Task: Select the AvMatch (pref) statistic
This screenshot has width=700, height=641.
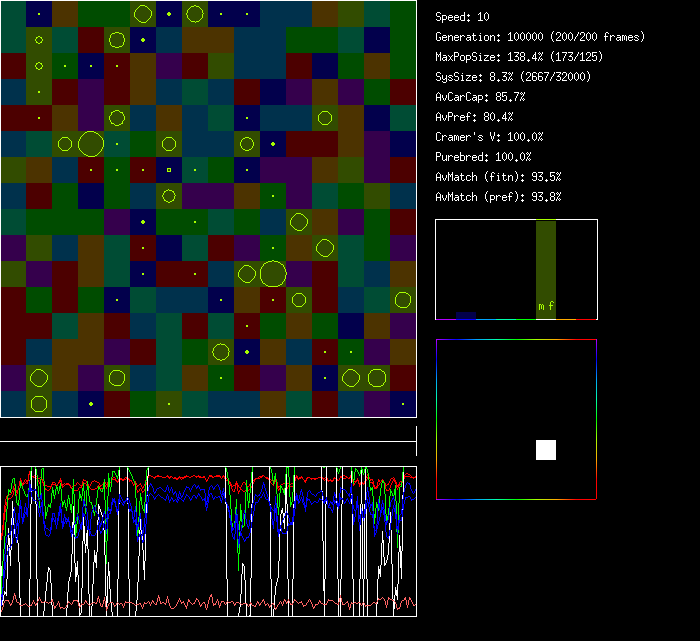Action: [498, 197]
